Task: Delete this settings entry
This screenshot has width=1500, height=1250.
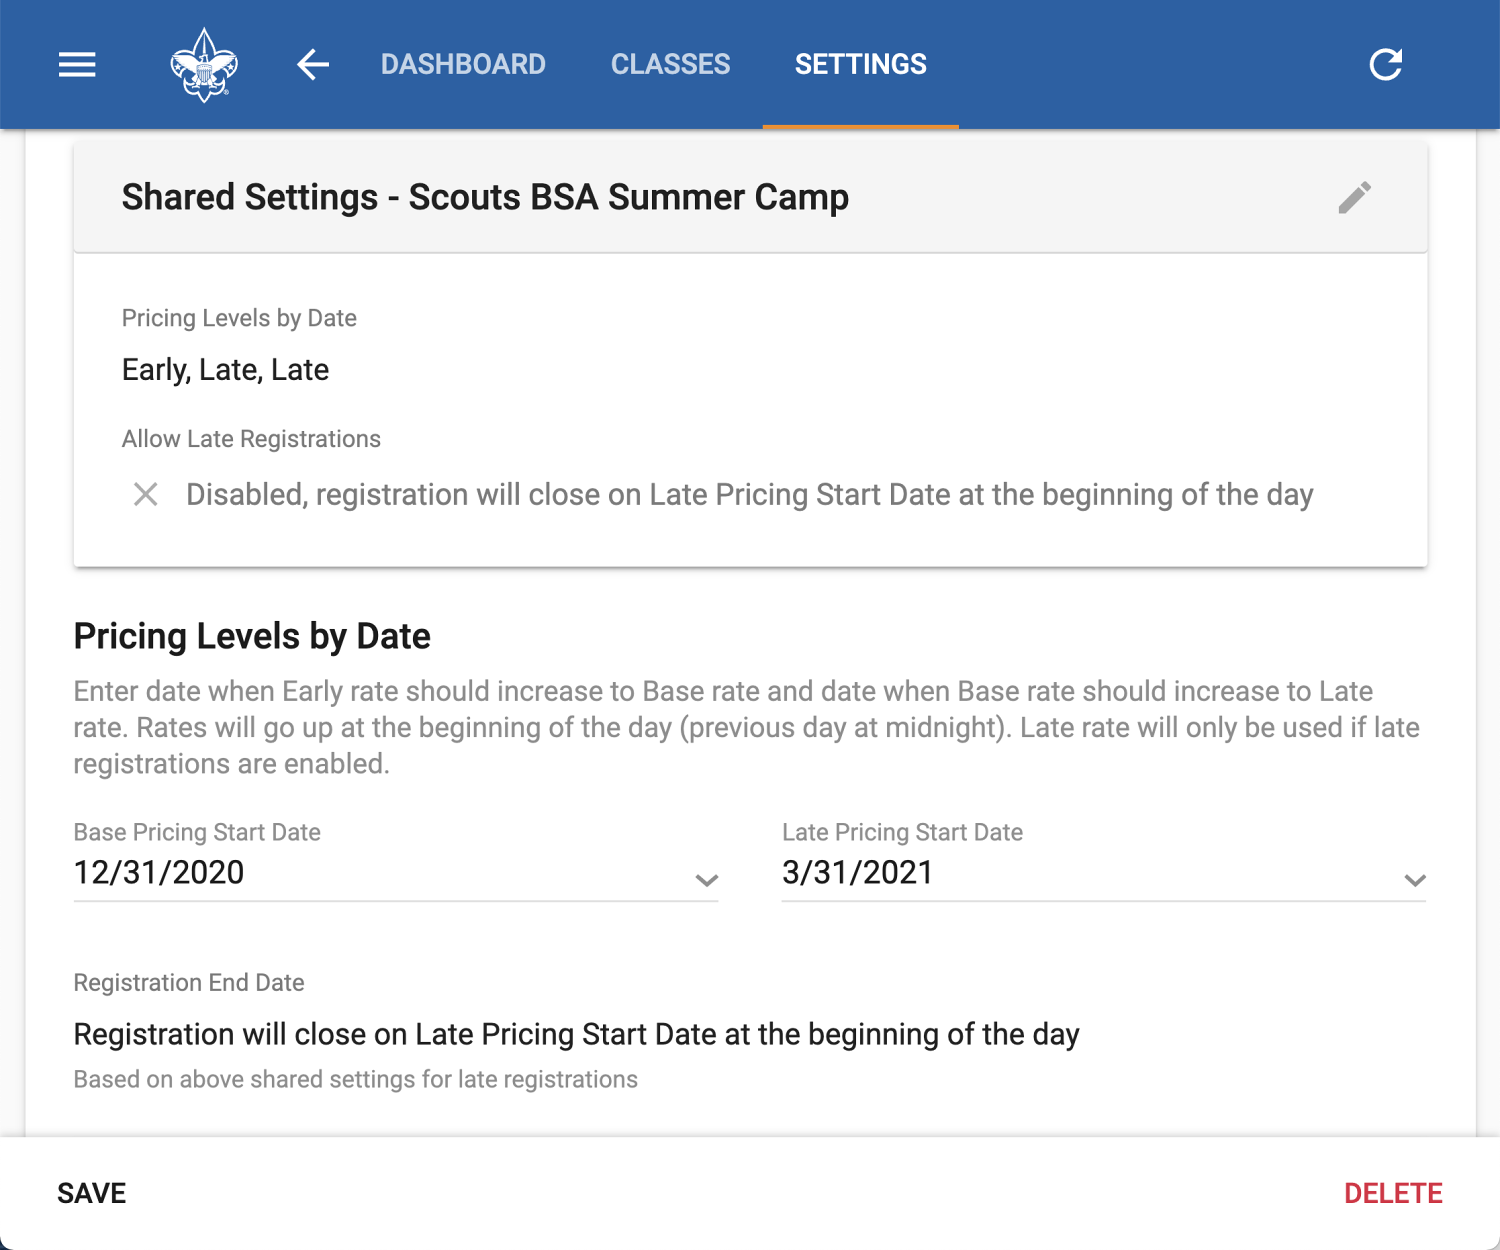Action: pyautogui.click(x=1393, y=1193)
